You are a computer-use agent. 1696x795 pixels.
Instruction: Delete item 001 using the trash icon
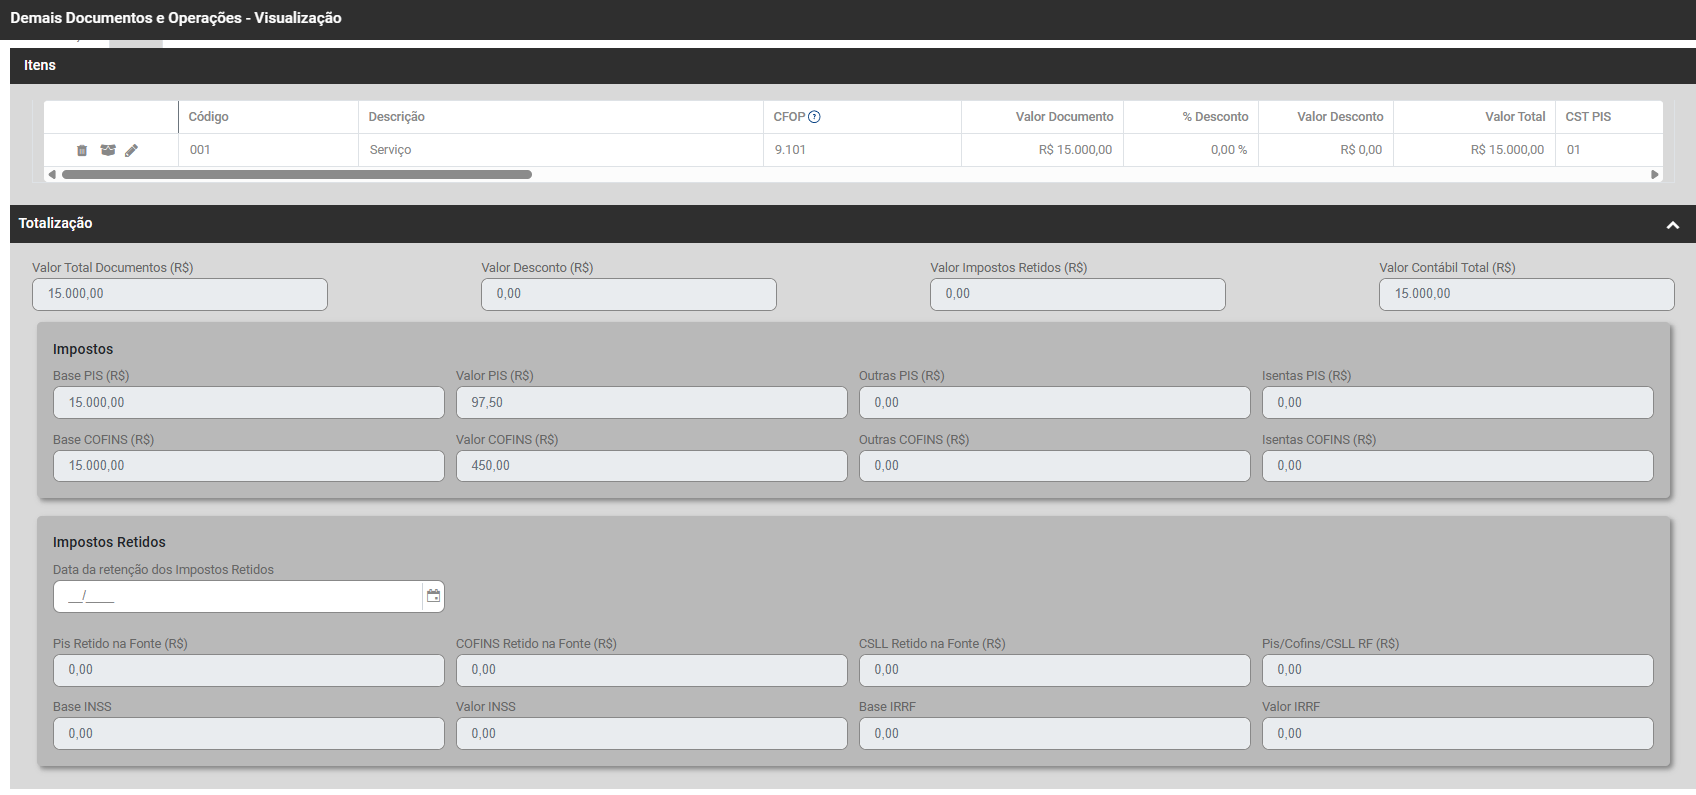click(x=82, y=150)
